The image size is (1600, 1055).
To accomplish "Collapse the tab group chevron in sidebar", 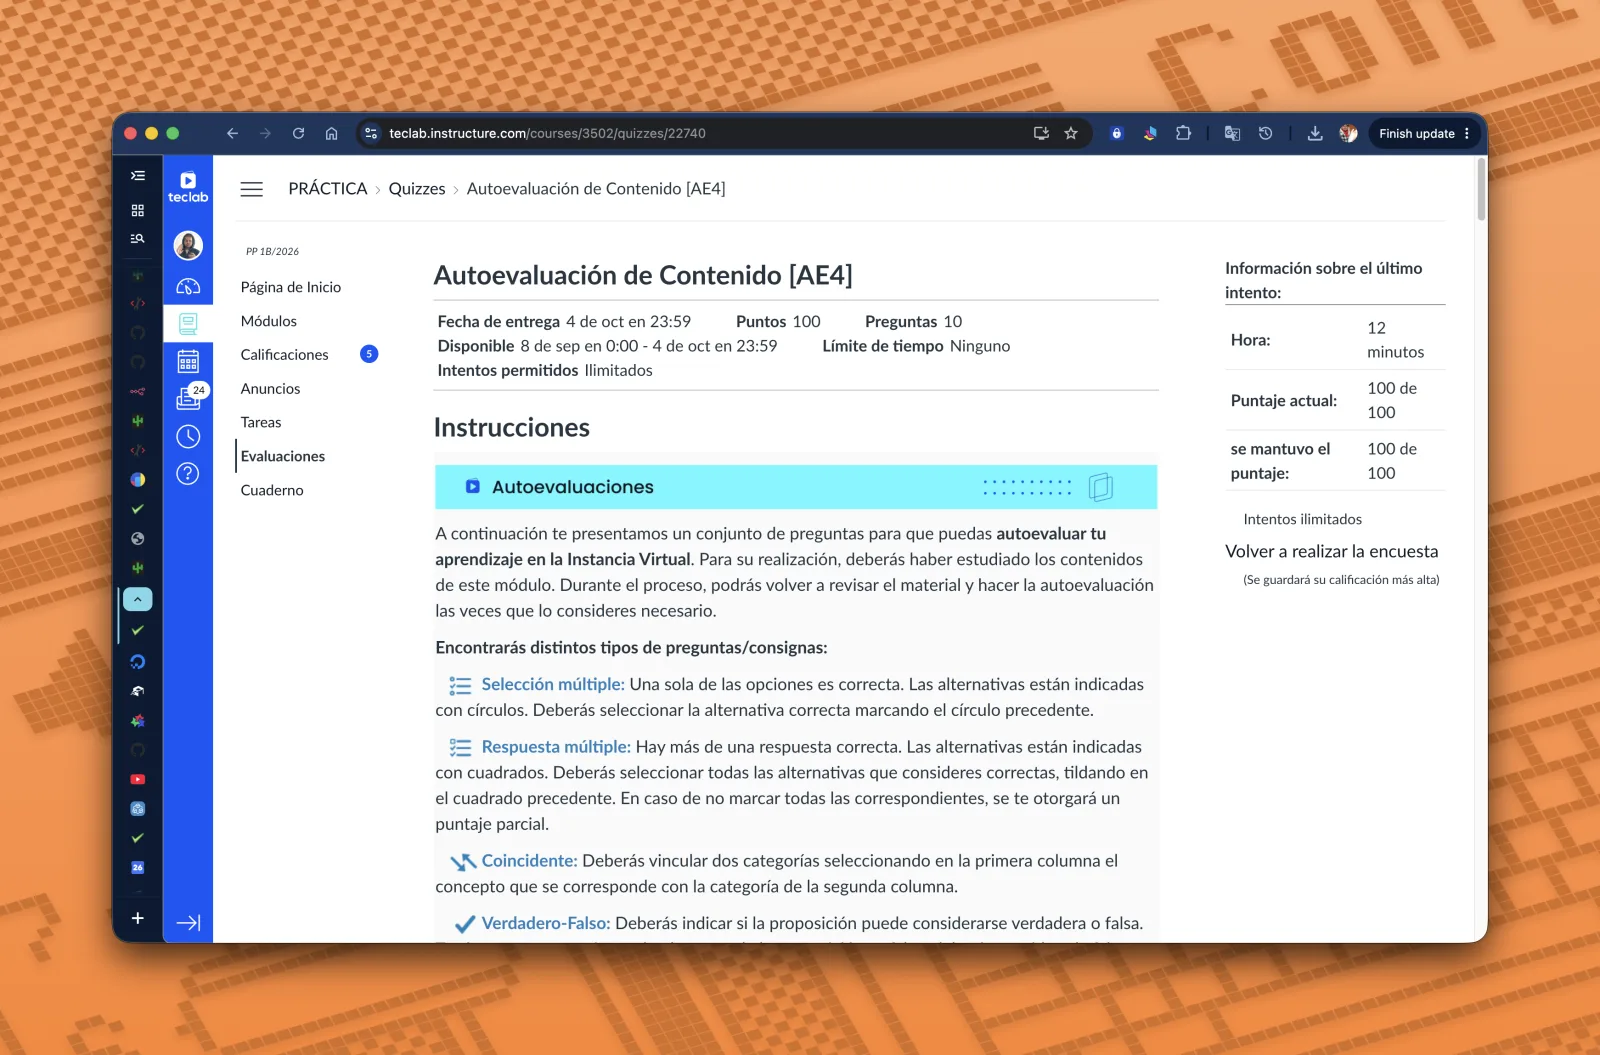I will [138, 599].
